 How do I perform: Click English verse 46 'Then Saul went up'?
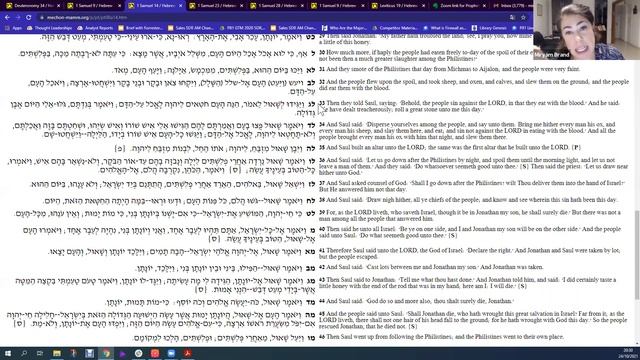coord(442,337)
